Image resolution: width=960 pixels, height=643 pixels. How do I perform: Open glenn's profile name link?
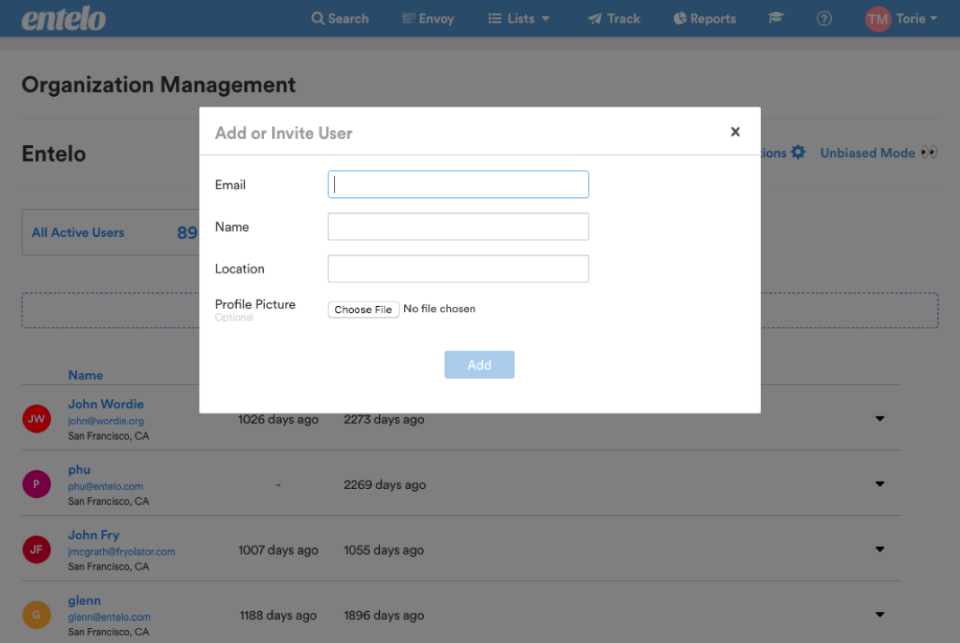click(84, 601)
